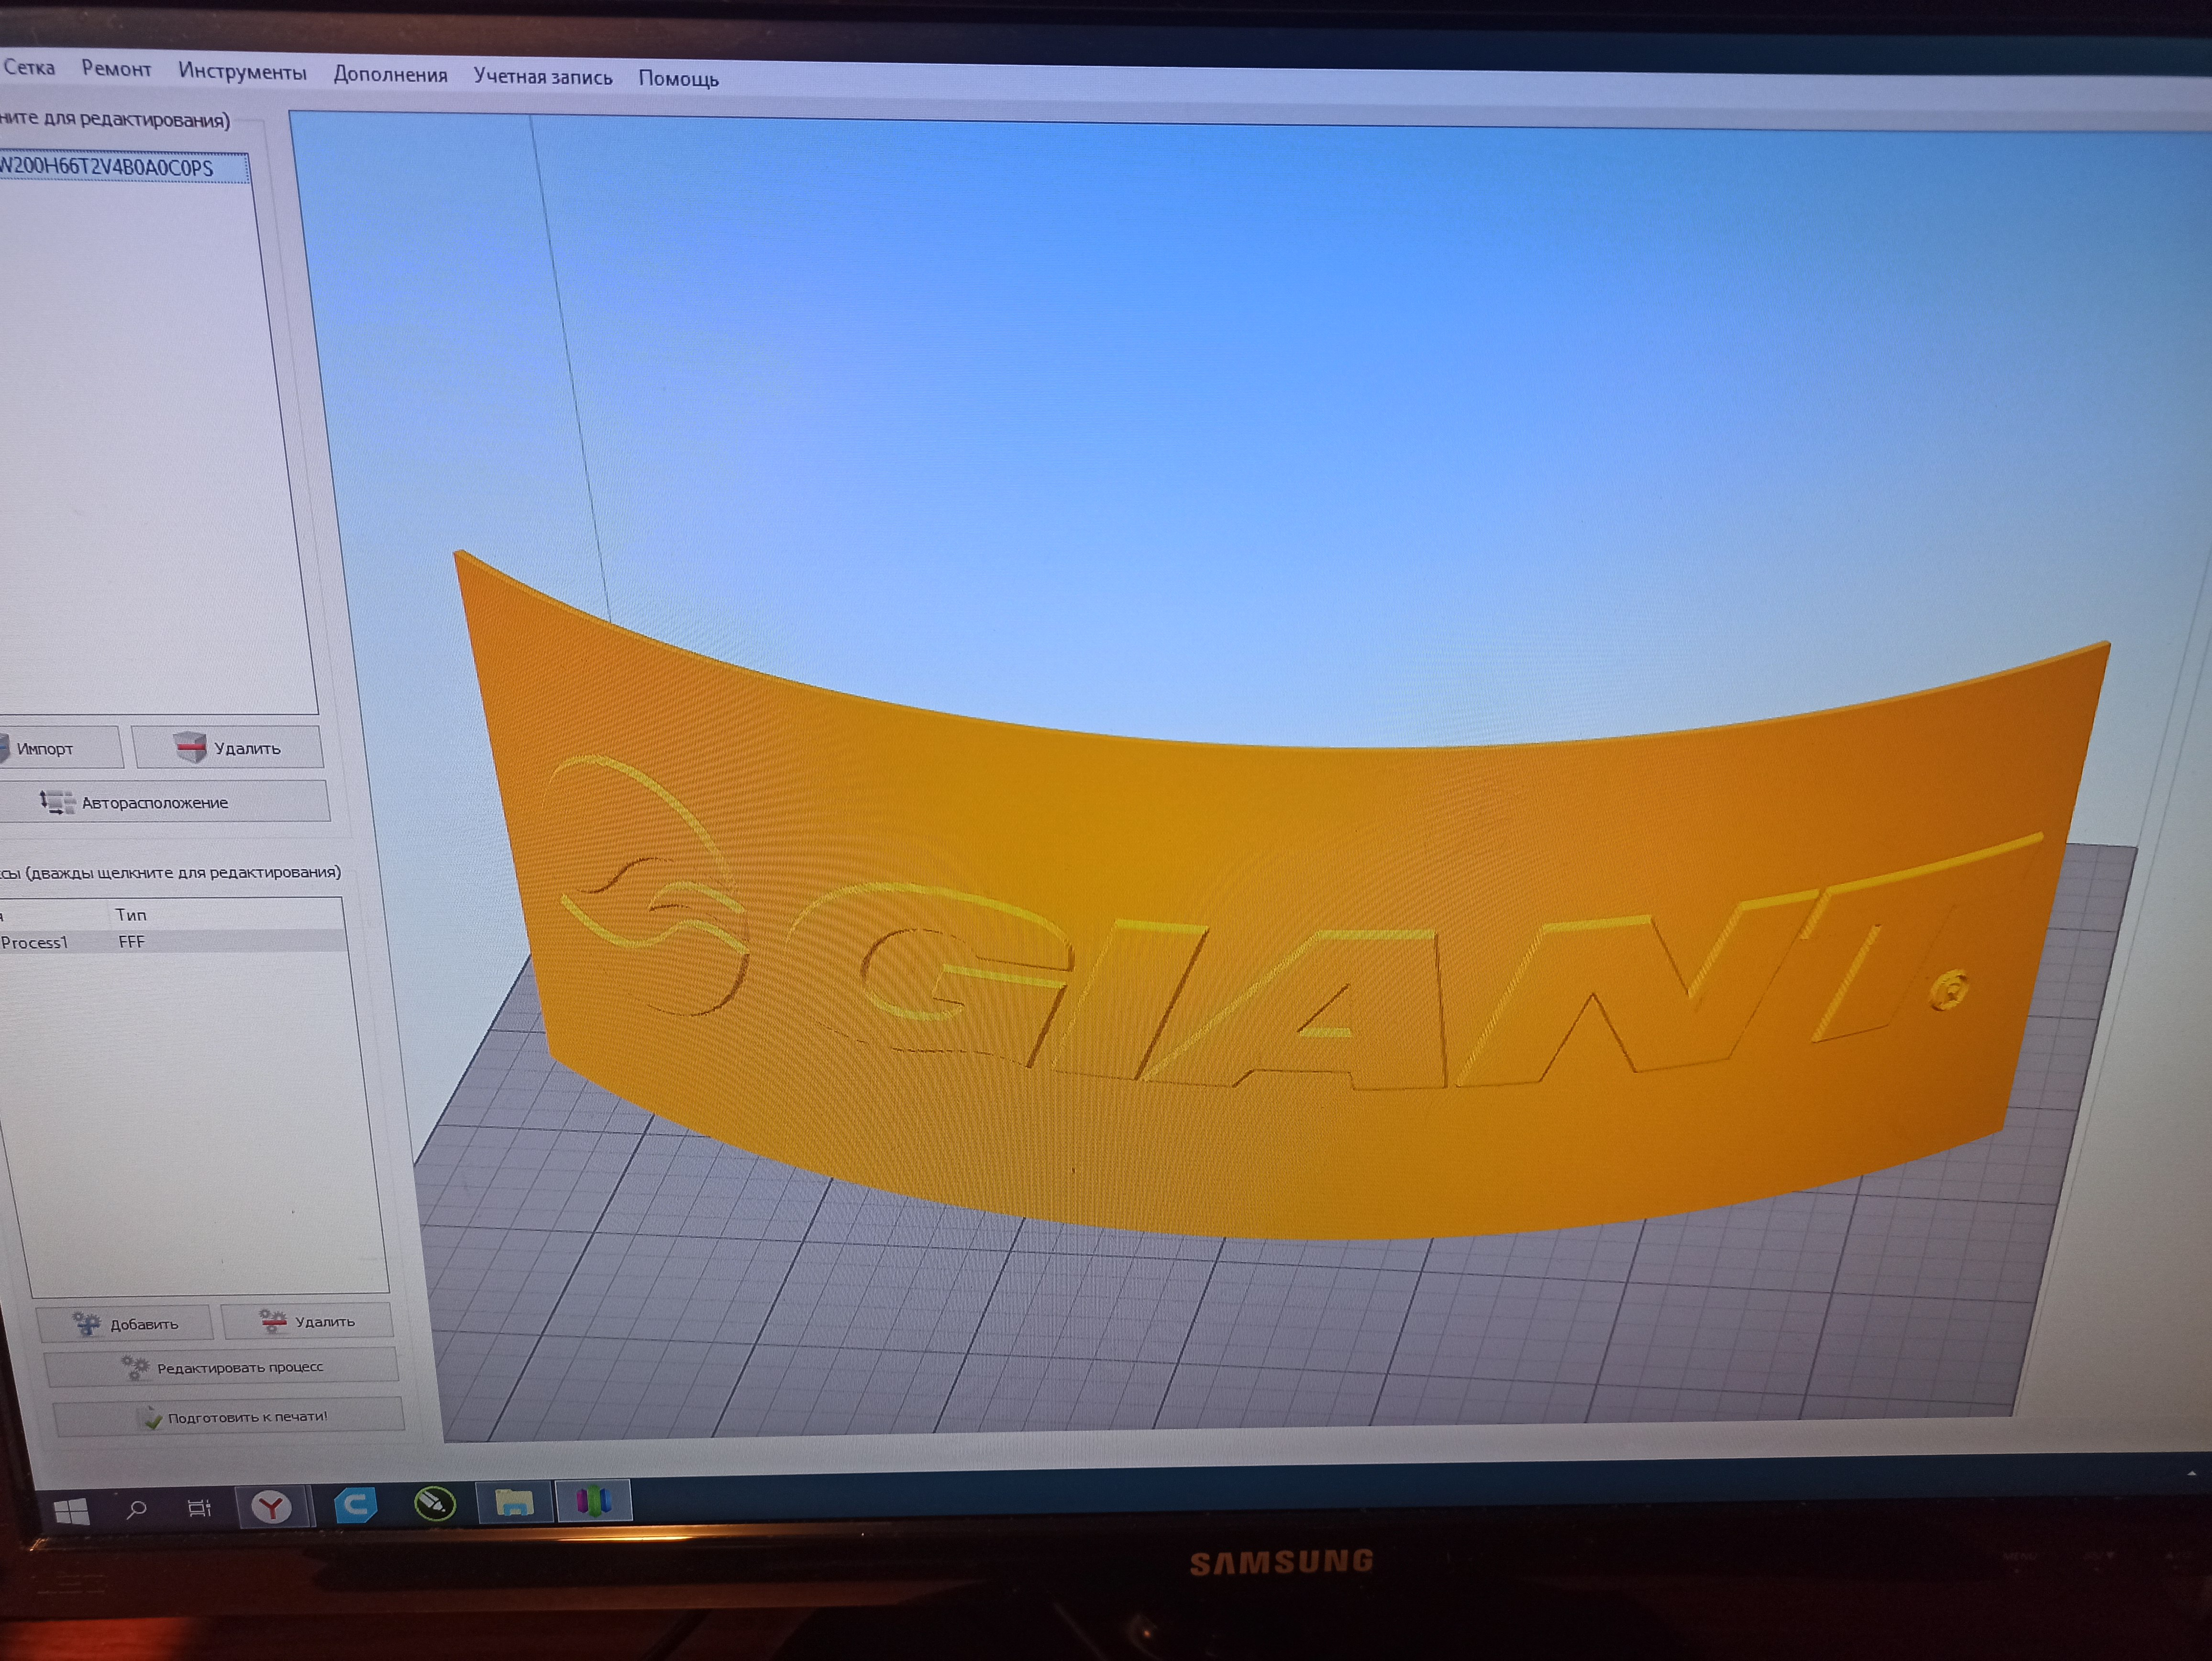Click the FFF type cell

coord(131,942)
